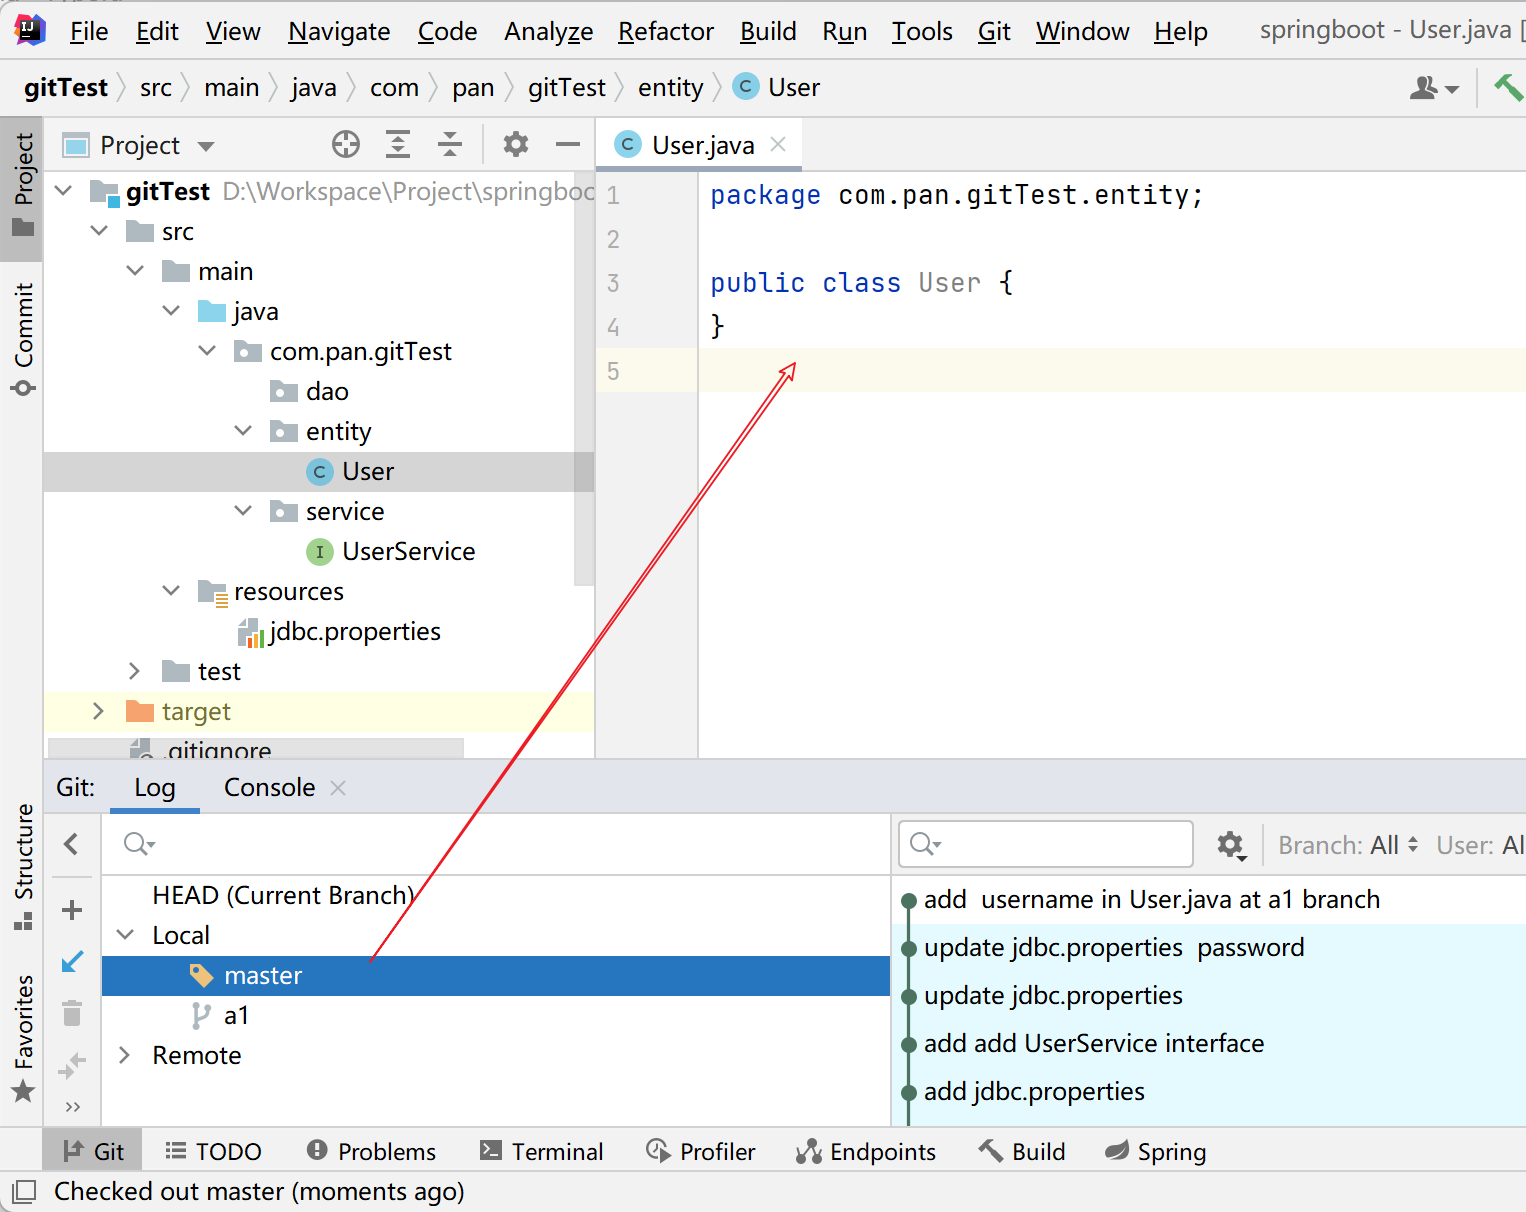Open Branch: All filter in Git log
This screenshot has width=1526, height=1212.
1347,845
